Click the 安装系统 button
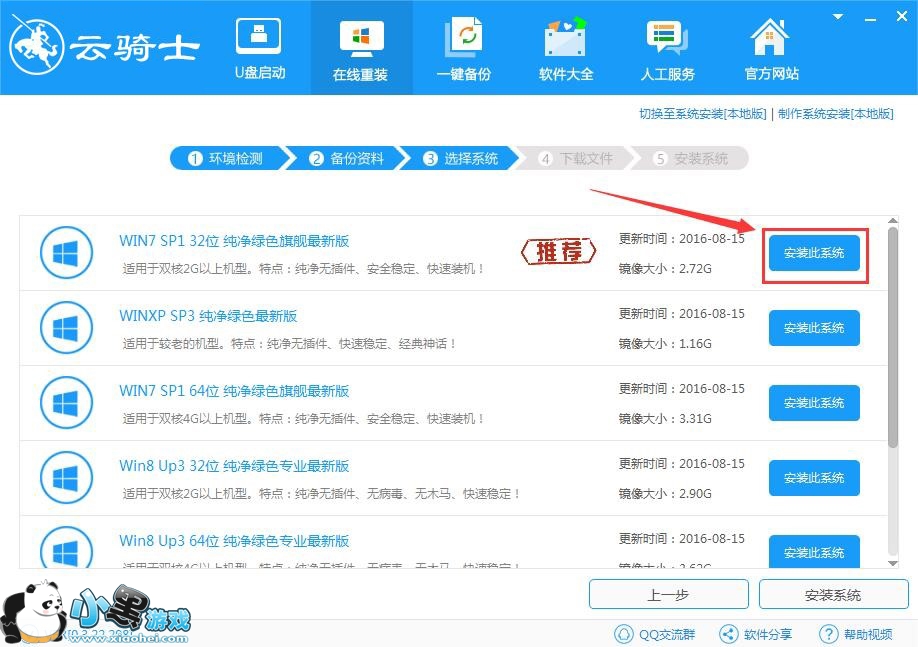The width and height of the screenshot is (918, 647). tap(833, 595)
